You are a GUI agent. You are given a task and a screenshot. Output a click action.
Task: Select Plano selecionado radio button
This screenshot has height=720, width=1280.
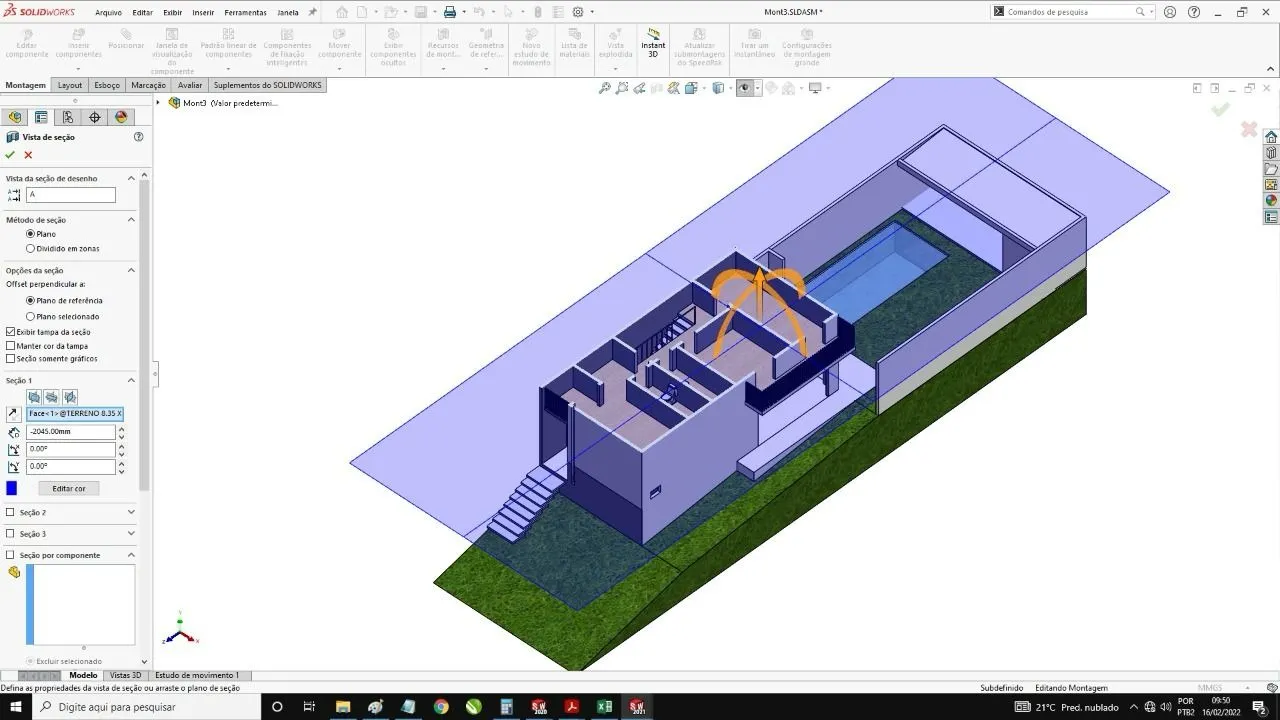pyautogui.click(x=30, y=316)
